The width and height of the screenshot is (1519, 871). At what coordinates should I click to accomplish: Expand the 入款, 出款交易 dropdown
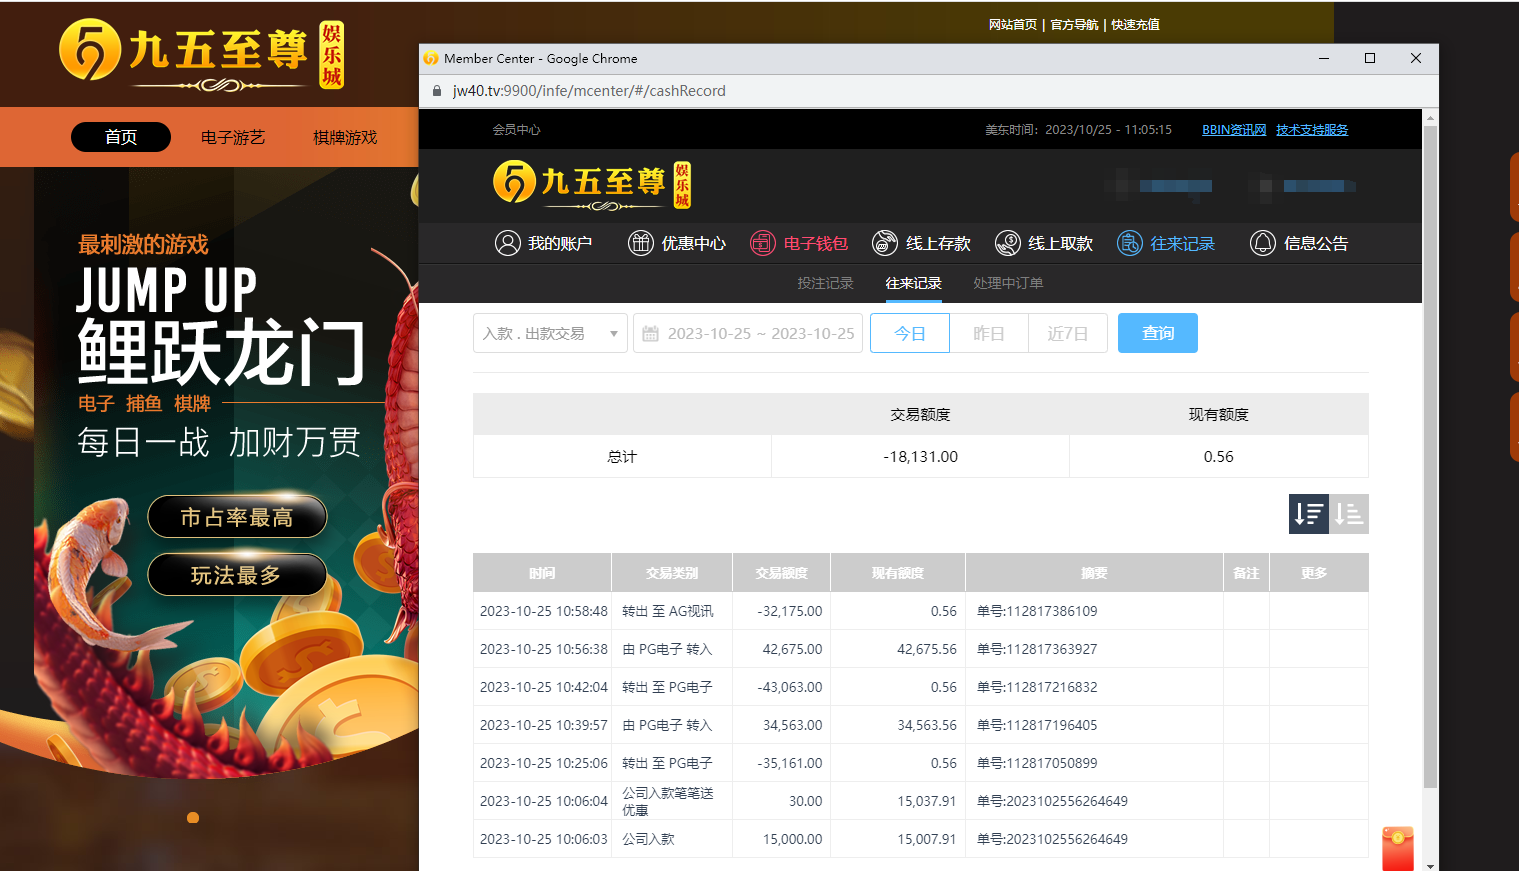click(x=550, y=333)
